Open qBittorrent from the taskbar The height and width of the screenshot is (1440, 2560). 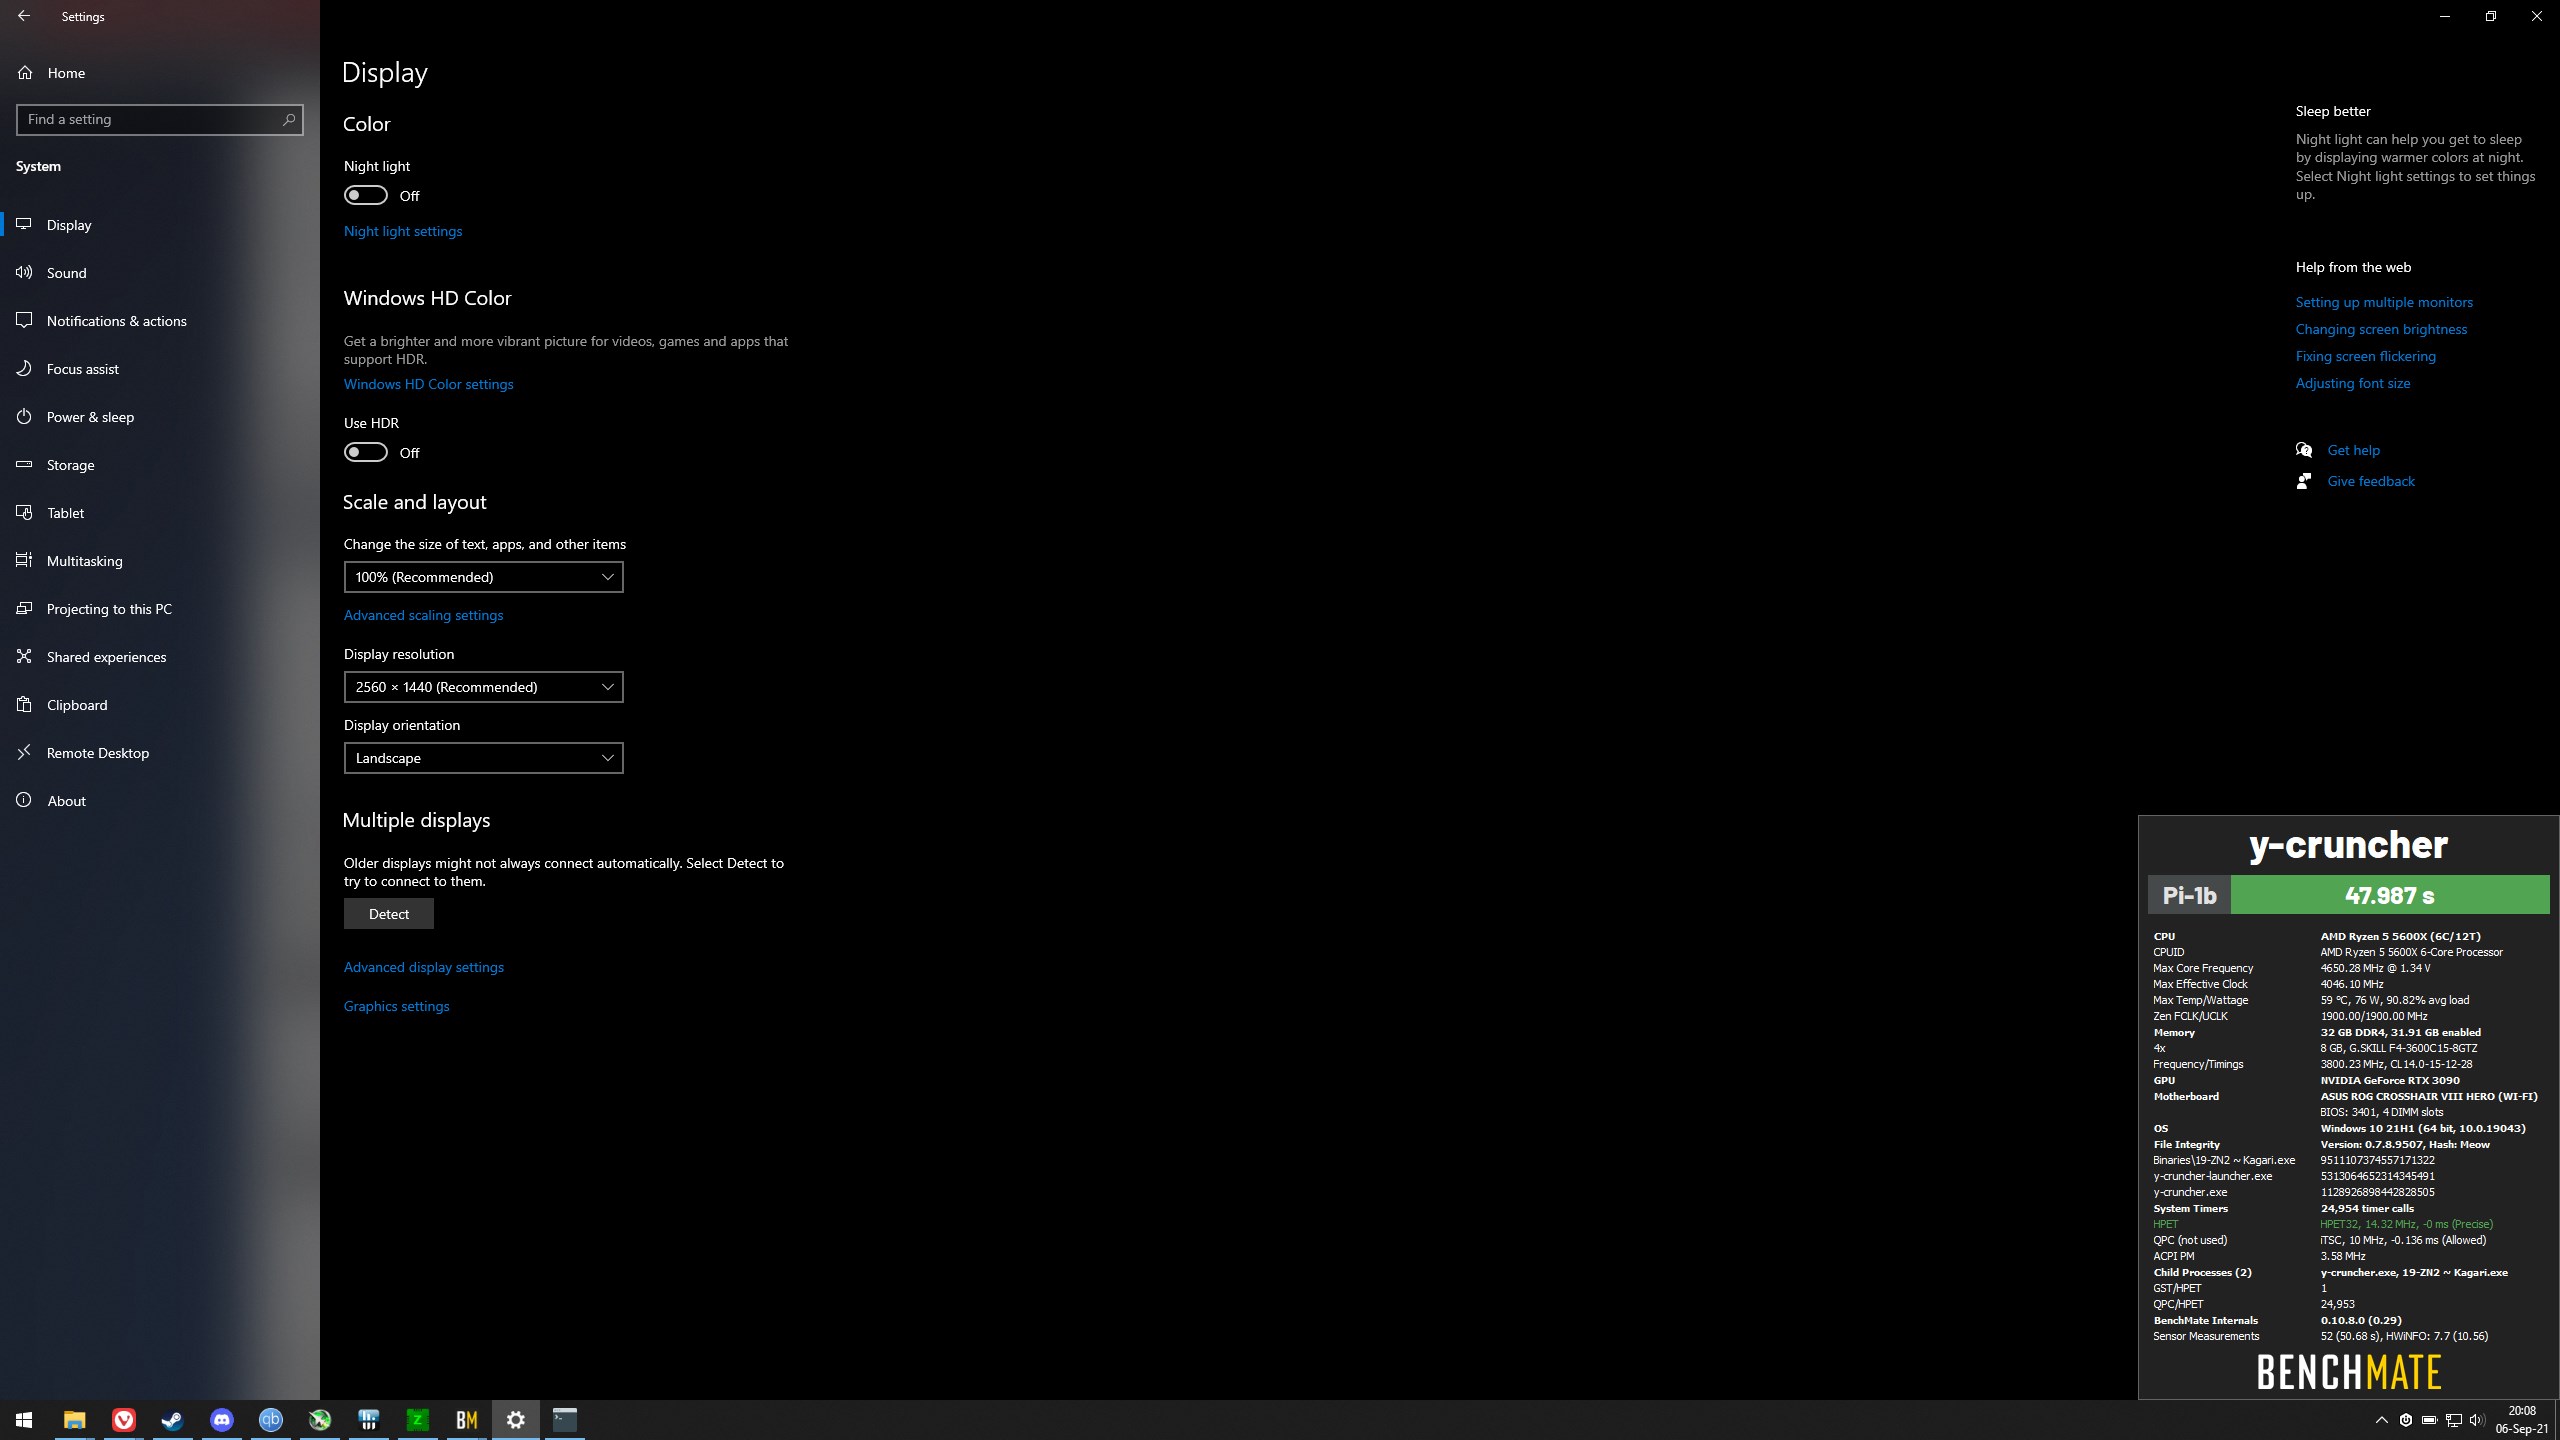coord(270,1420)
